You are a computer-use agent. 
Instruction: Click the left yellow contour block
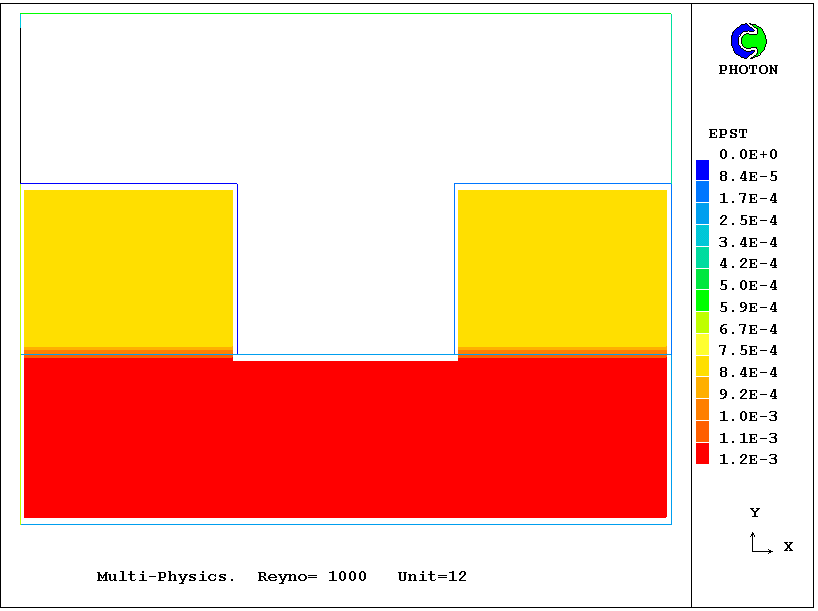click(x=128, y=268)
